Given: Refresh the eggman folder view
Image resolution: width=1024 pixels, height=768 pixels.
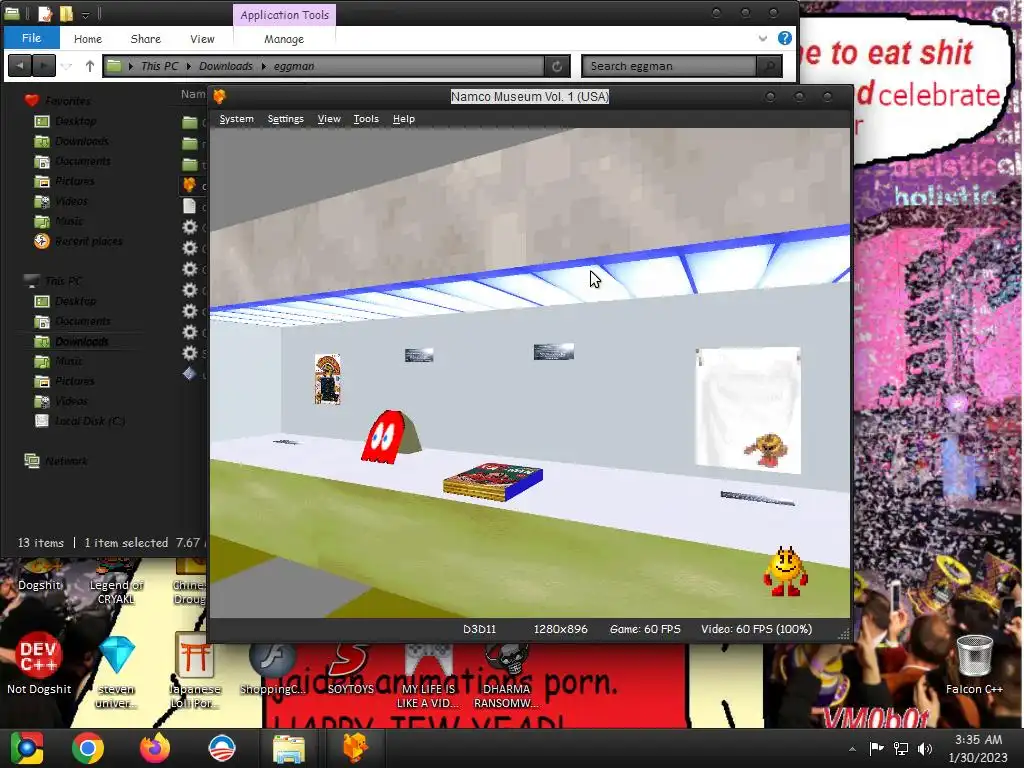Looking at the screenshot, I should [557, 66].
